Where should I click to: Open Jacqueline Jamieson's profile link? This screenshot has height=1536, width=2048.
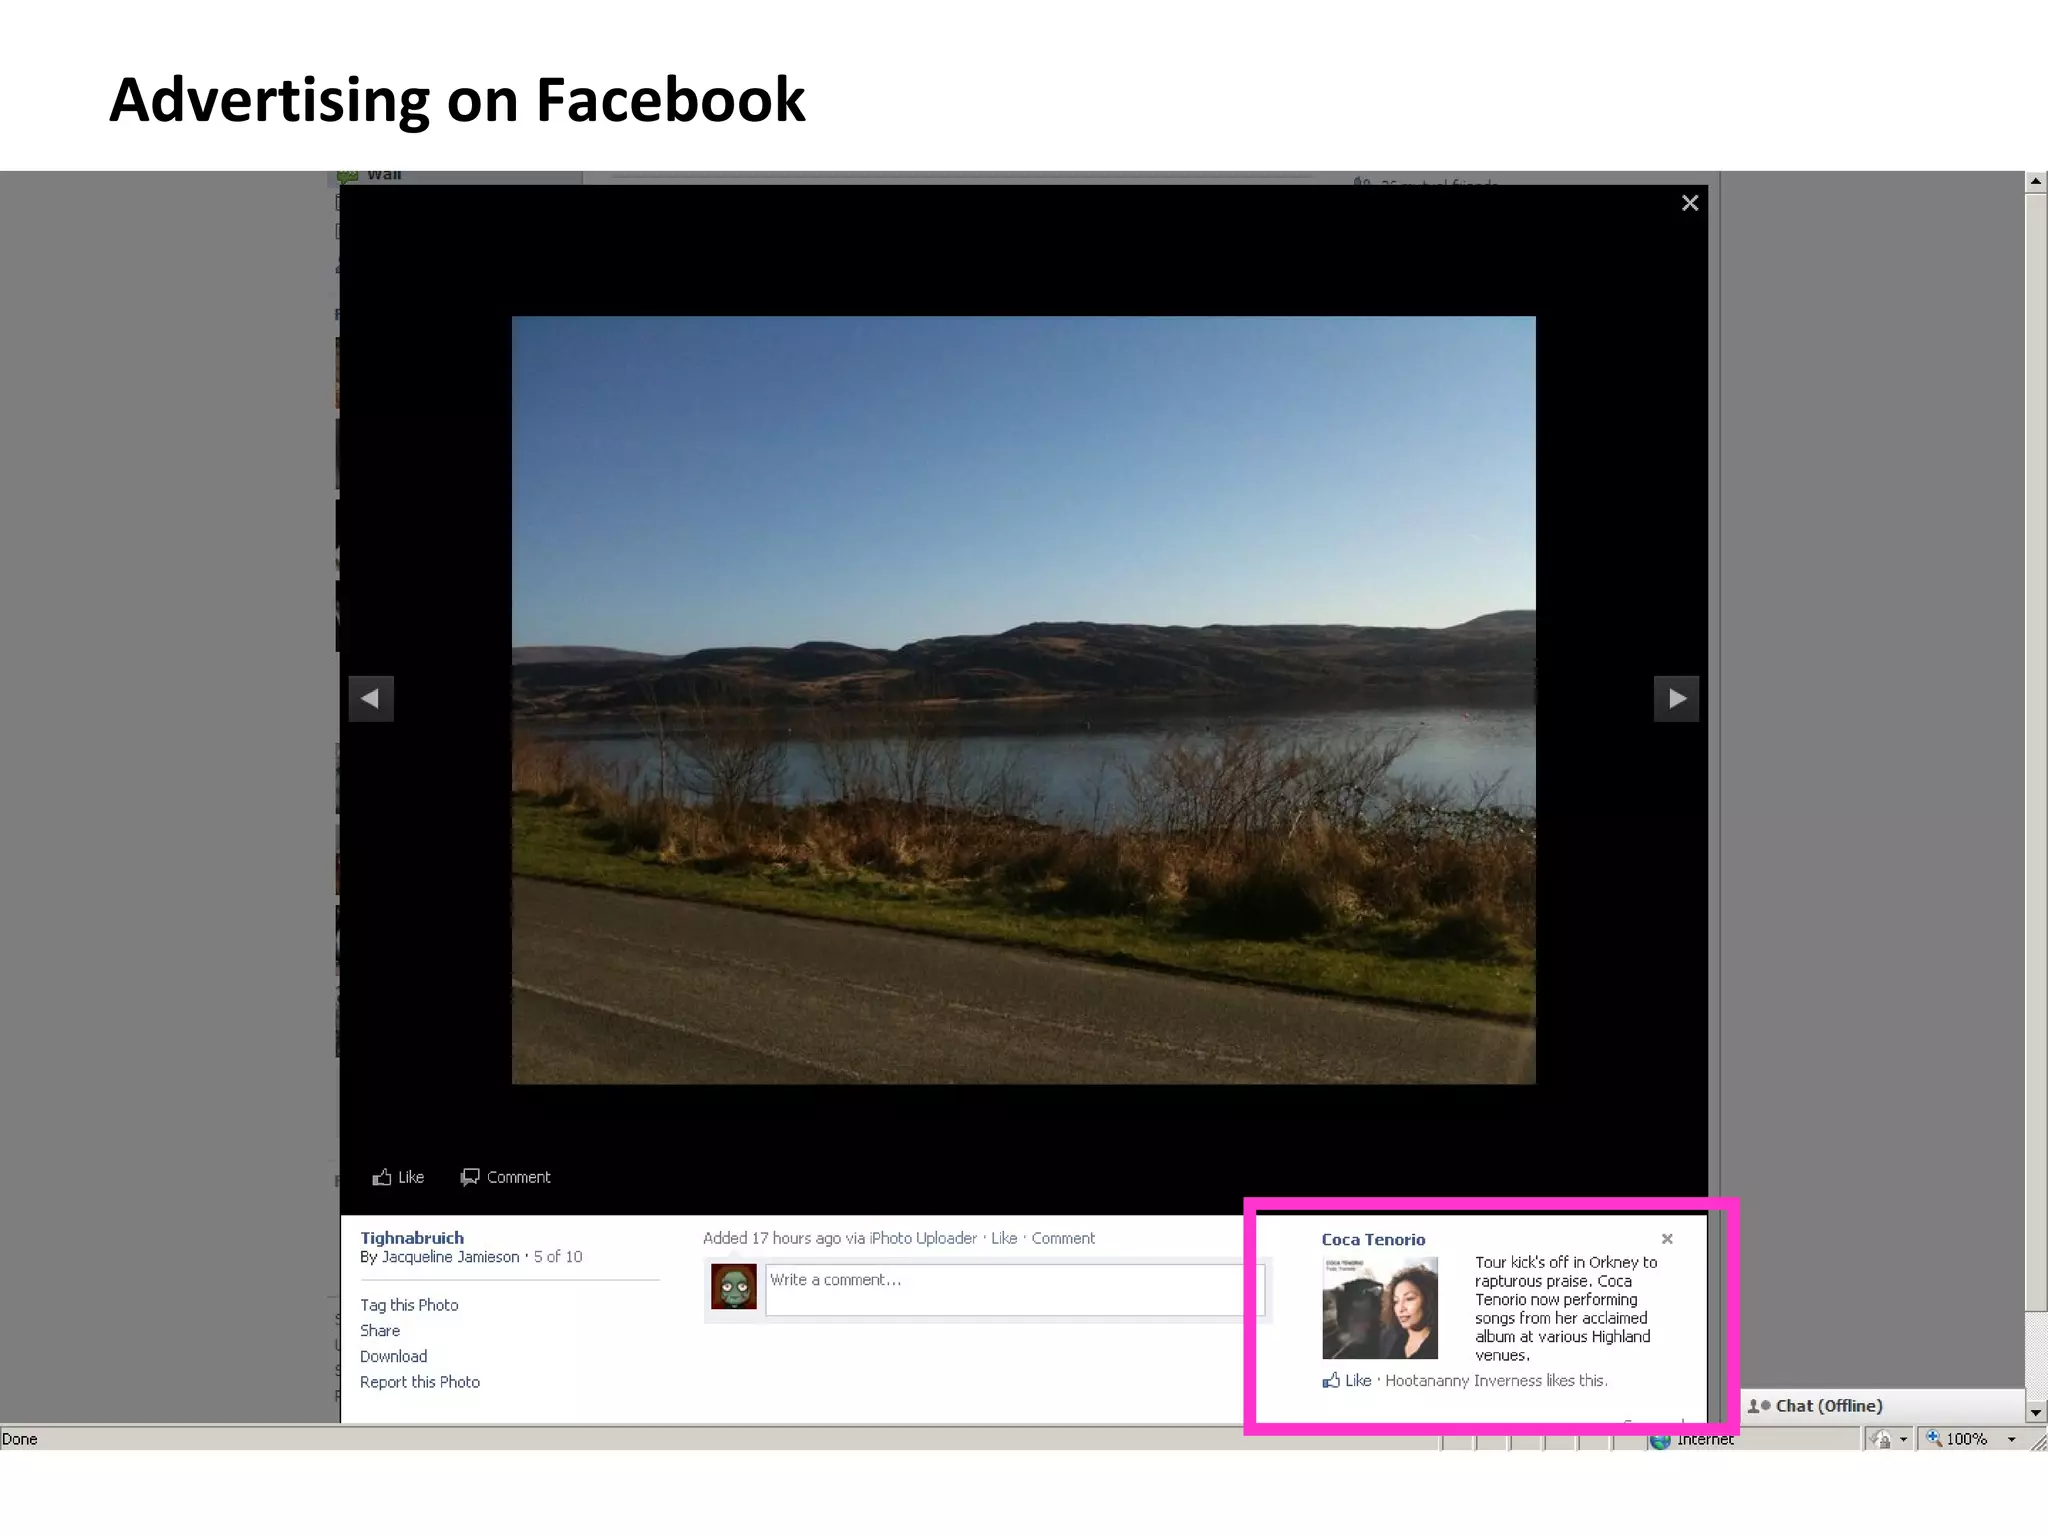(x=450, y=1257)
